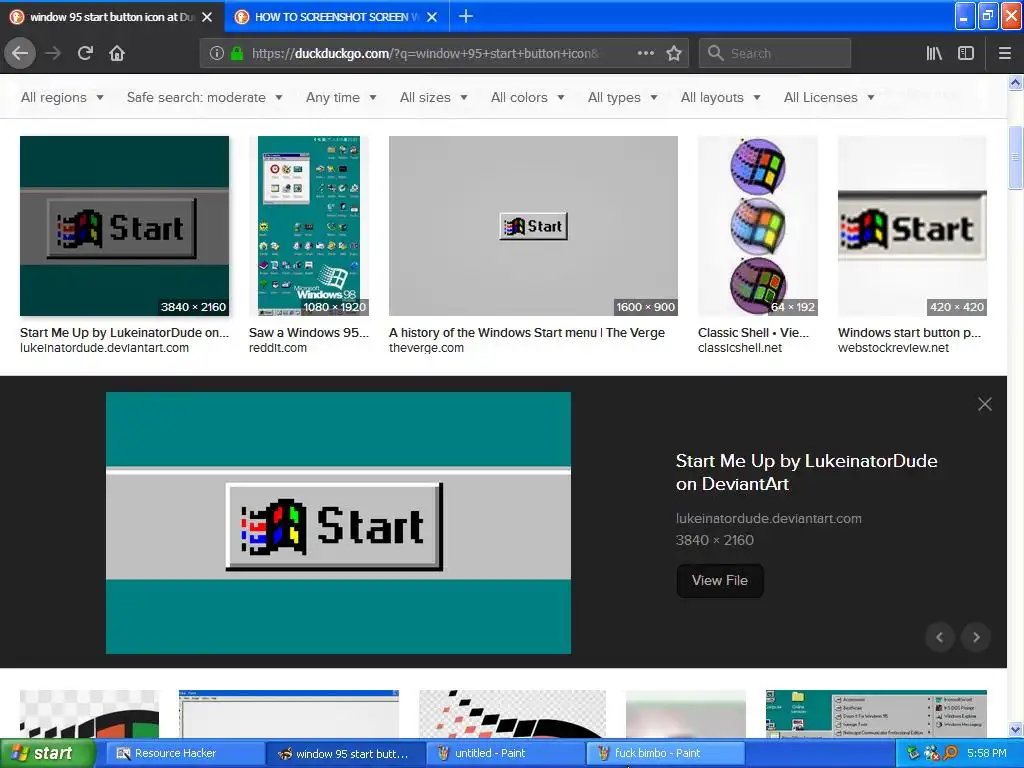Image resolution: width=1024 pixels, height=768 pixels.
Task: Click the vertical scrollbar thumb
Action: click(1015, 157)
